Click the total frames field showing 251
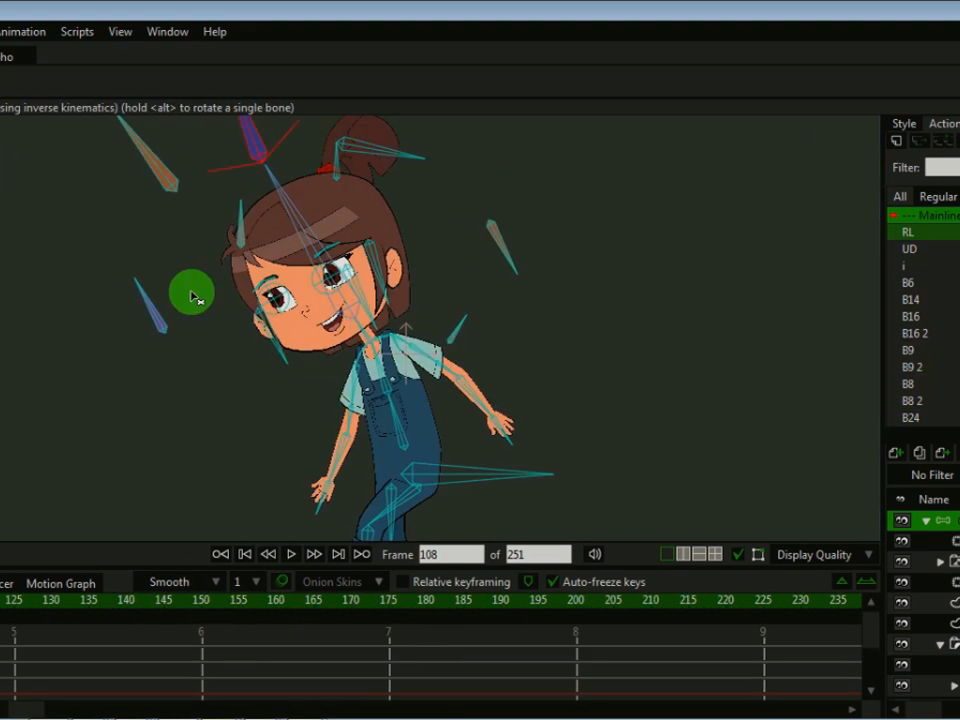The image size is (960, 720). (539, 555)
